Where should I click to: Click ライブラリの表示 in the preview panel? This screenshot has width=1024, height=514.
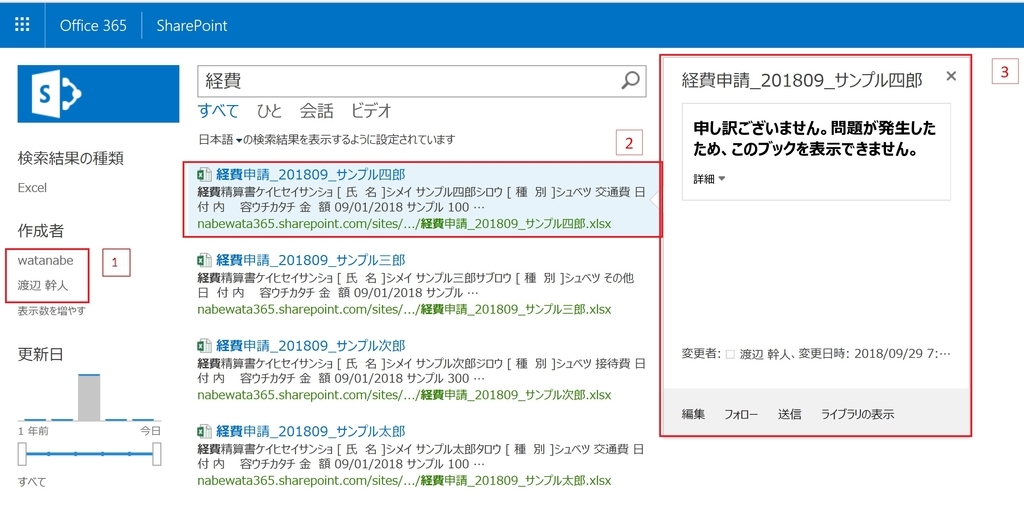pos(857,414)
